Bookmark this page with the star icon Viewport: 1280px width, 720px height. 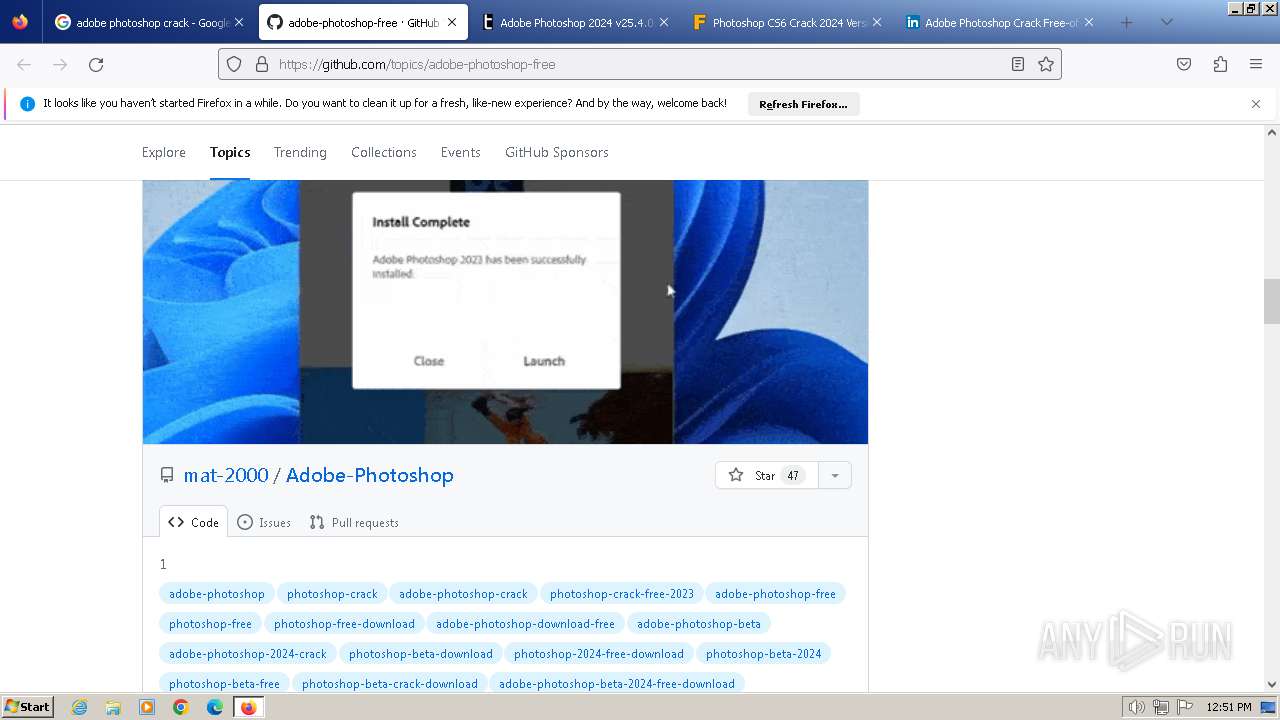(x=1046, y=64)
